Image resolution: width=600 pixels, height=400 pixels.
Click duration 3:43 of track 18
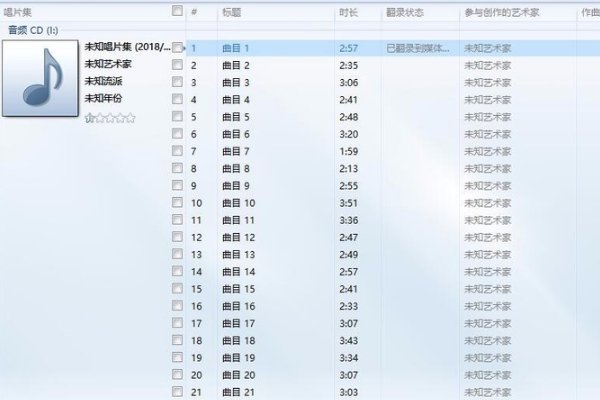point(349,341)
